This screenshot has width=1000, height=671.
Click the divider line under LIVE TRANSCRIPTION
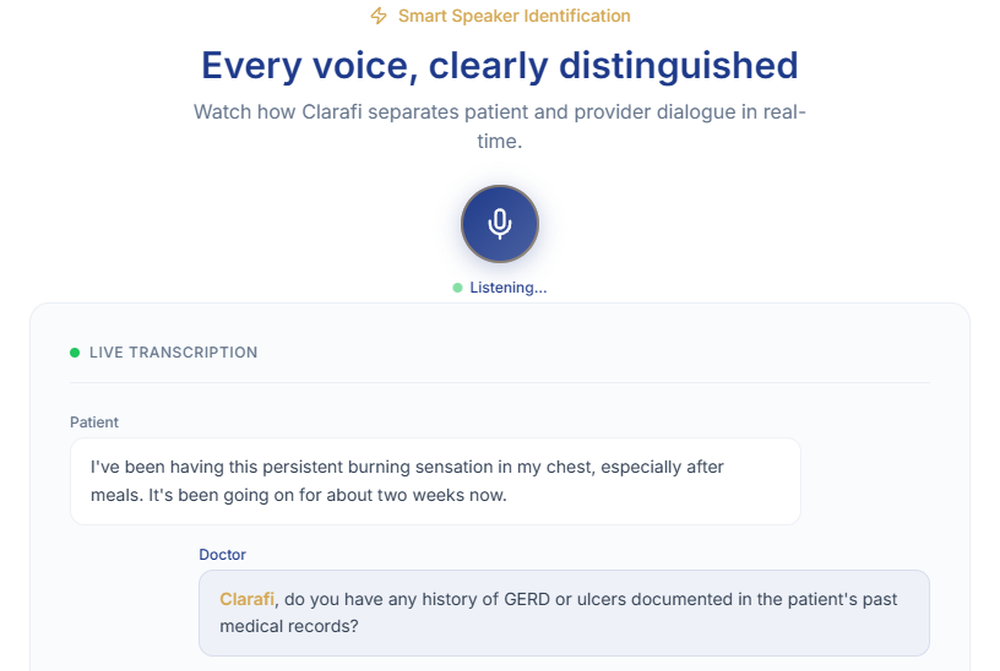[x=500, y=381]
